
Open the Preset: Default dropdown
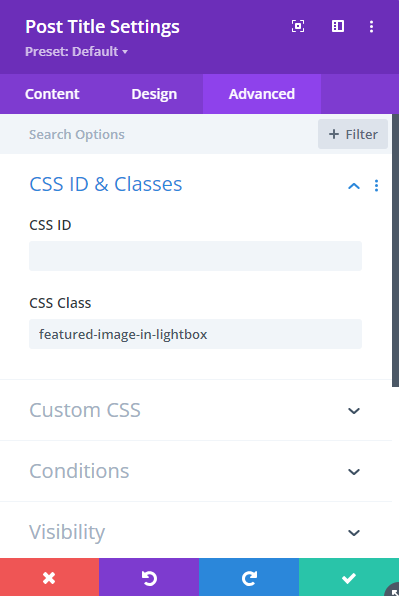coord(76,51)
